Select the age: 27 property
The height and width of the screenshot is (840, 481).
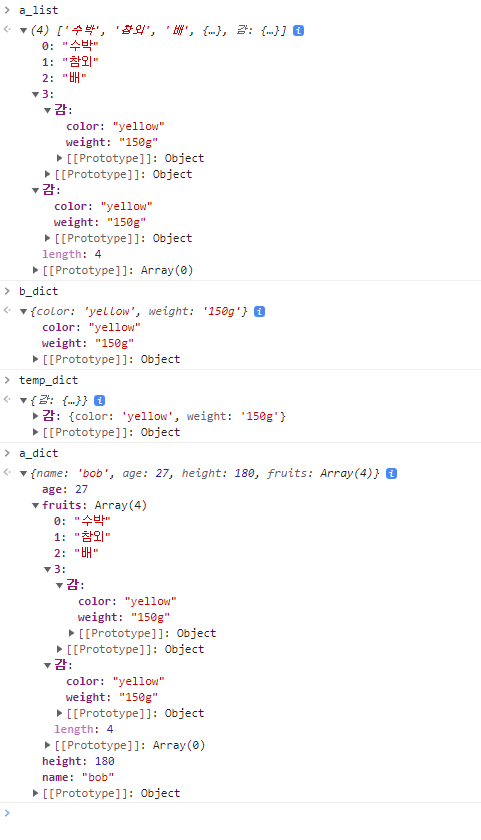(x=65, y=489)
